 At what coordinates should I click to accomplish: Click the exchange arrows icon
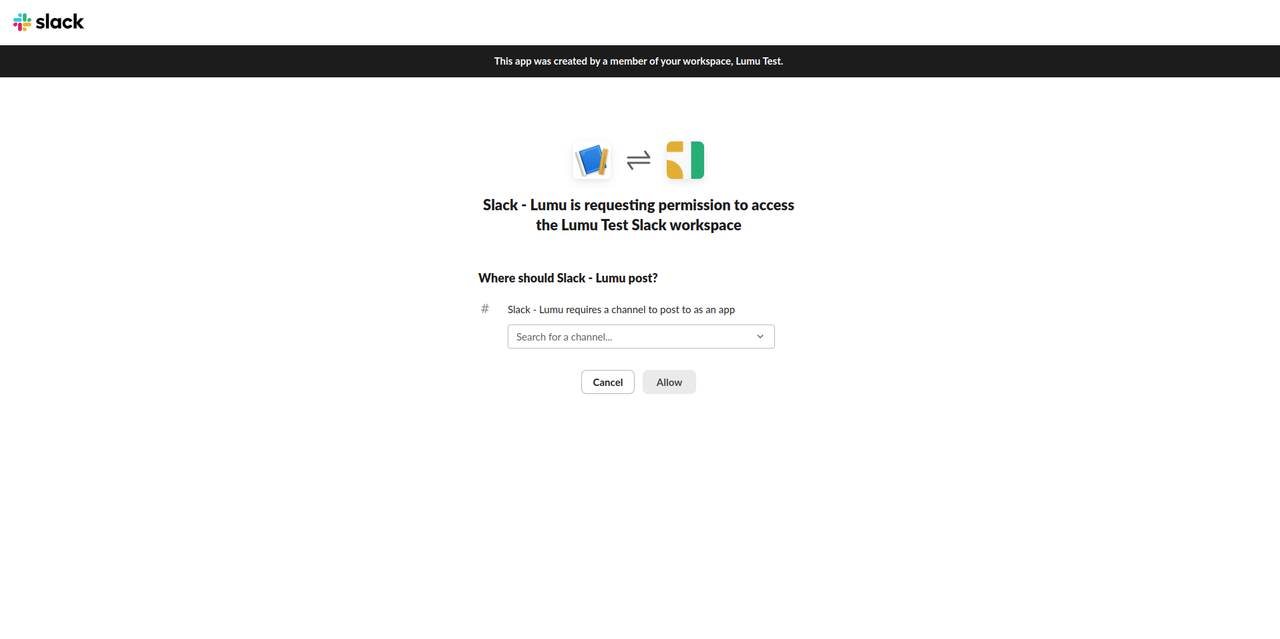(638, 160)
